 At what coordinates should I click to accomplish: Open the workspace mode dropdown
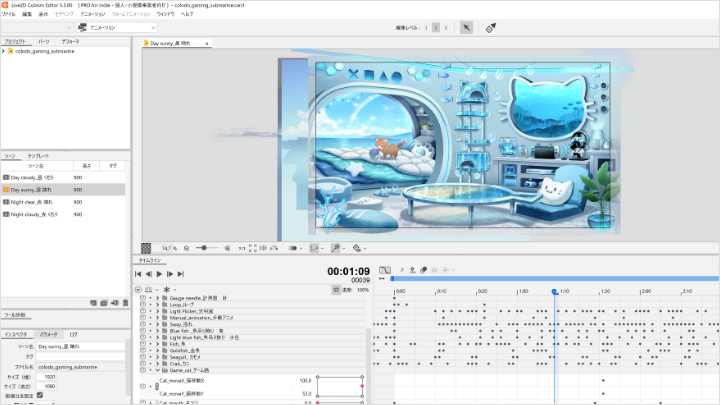[x=117, y=28]
